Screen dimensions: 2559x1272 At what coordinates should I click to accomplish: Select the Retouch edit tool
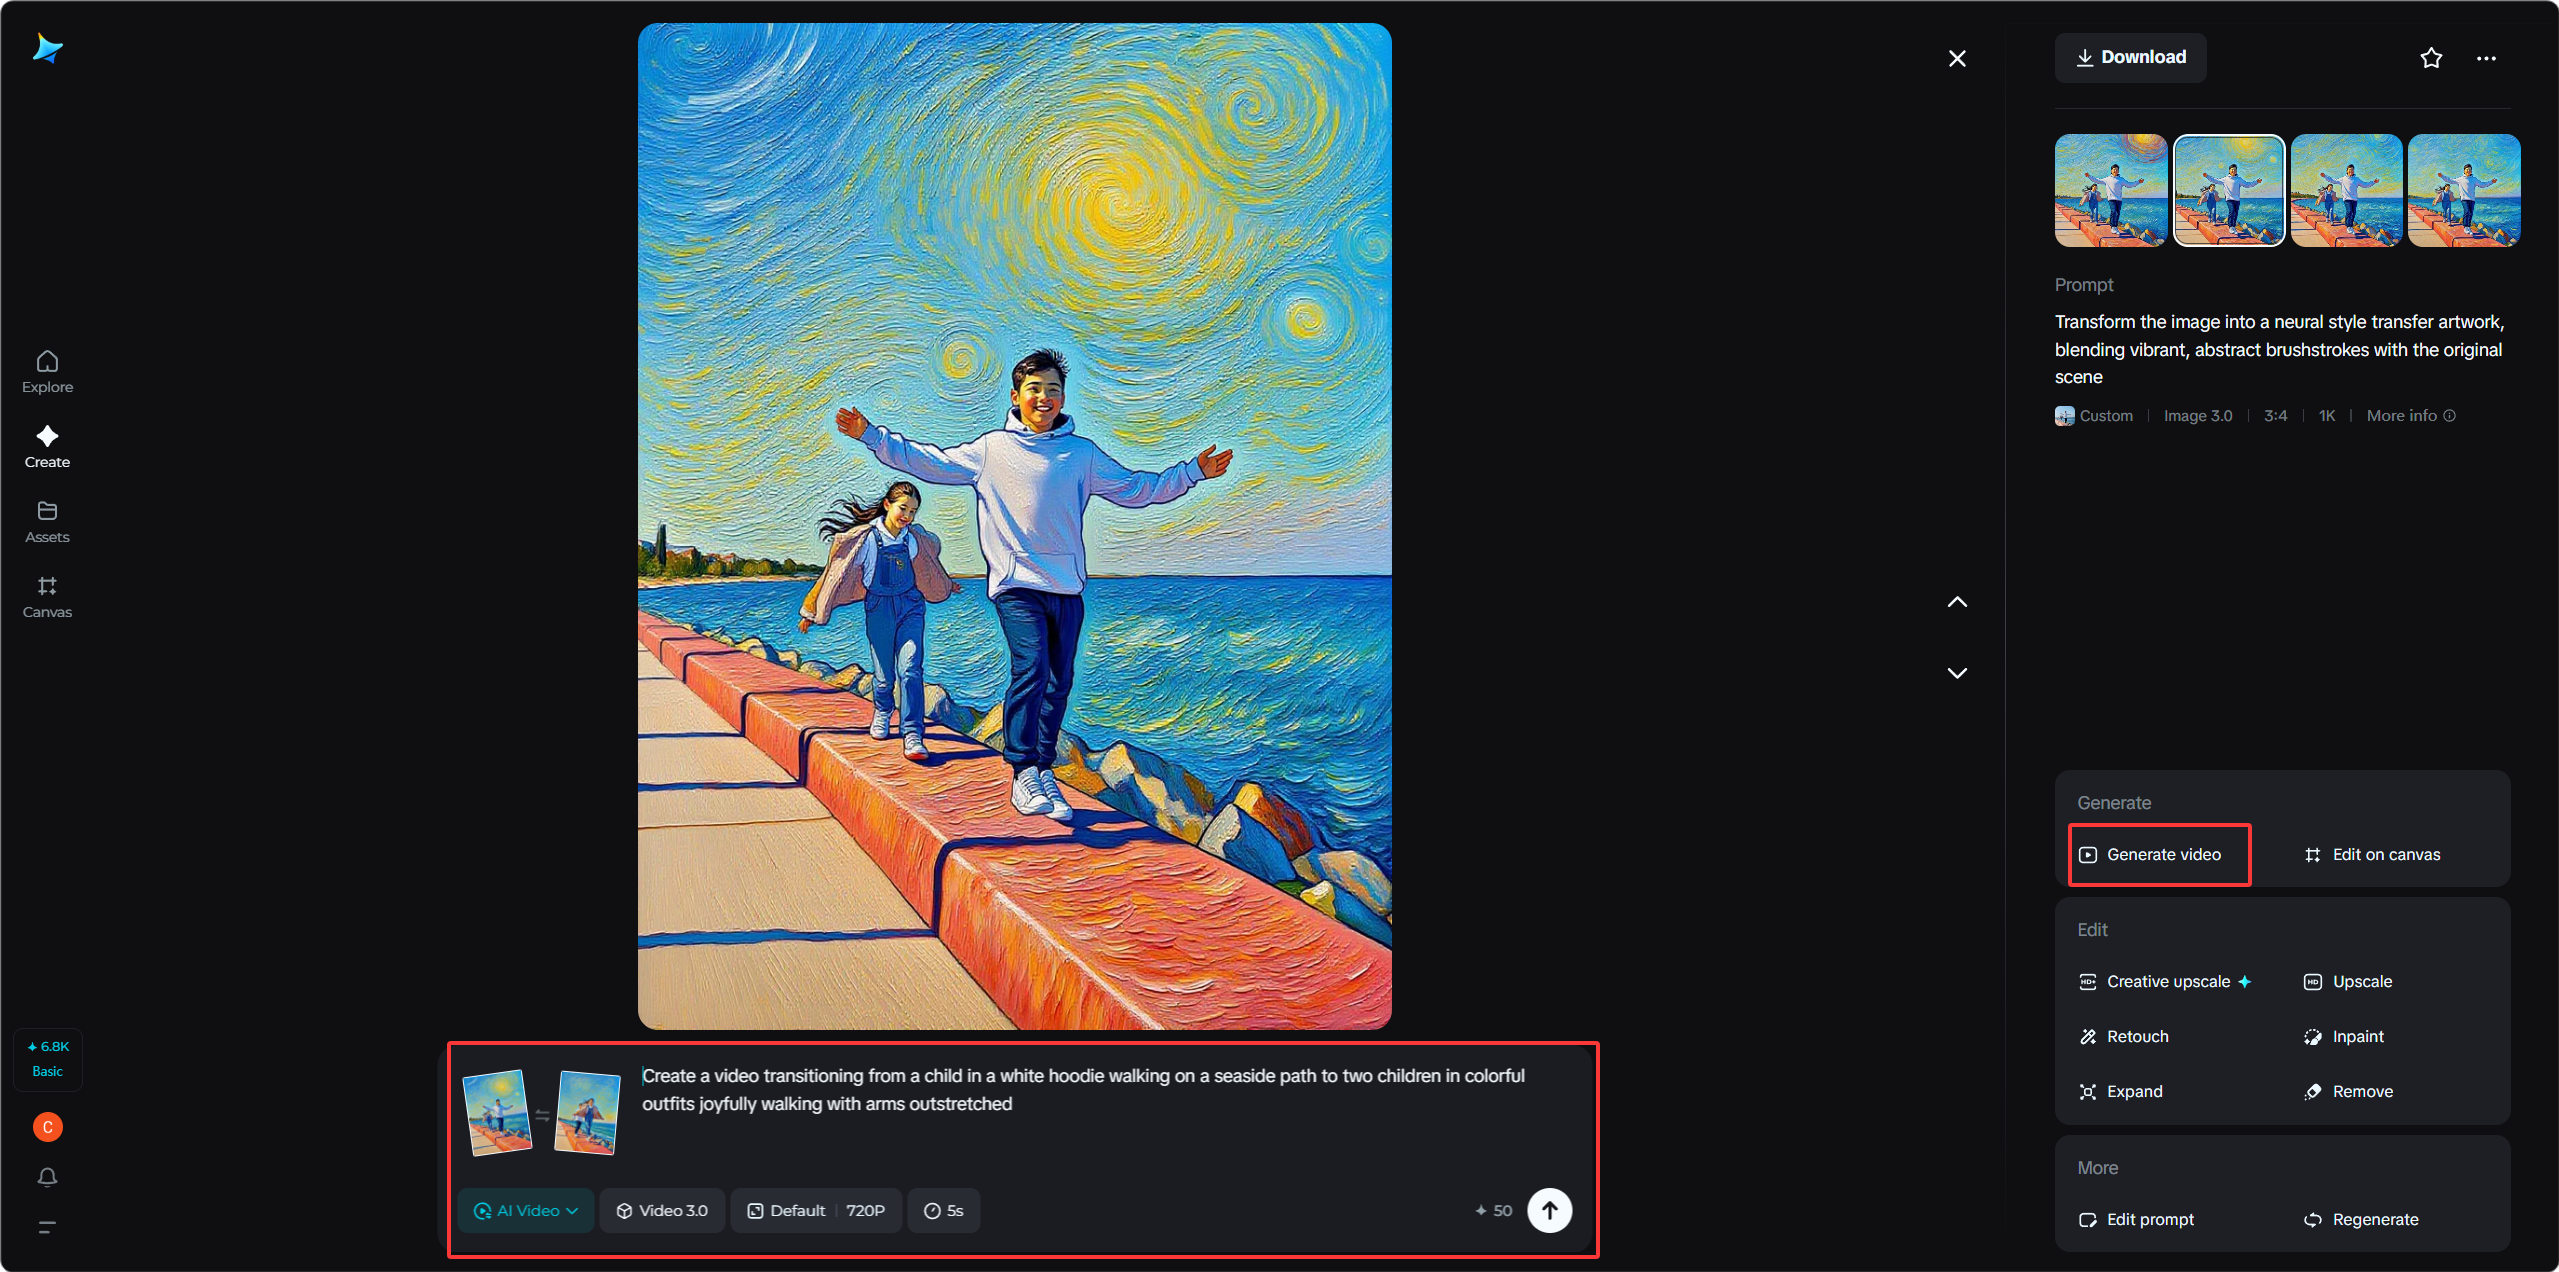(2136, 1036)
